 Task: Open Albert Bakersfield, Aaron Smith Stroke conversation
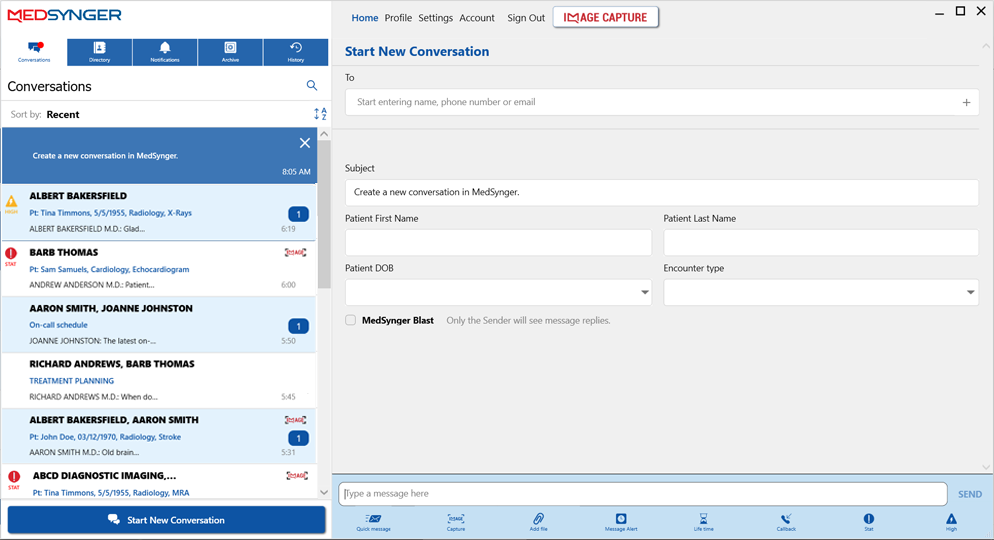[159, 436]
